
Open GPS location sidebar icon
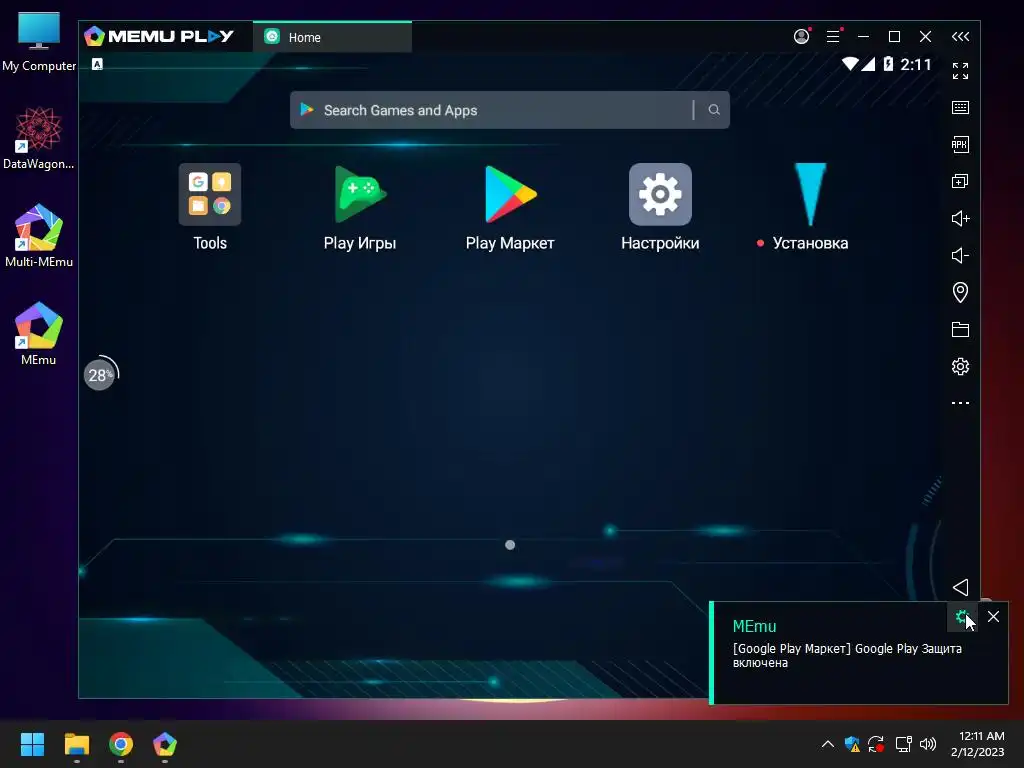coord(960,292)
